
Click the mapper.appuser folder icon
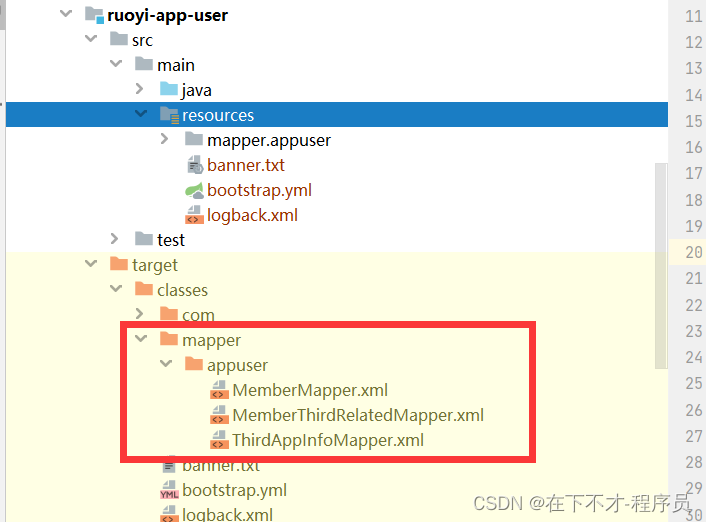[194, 139]
